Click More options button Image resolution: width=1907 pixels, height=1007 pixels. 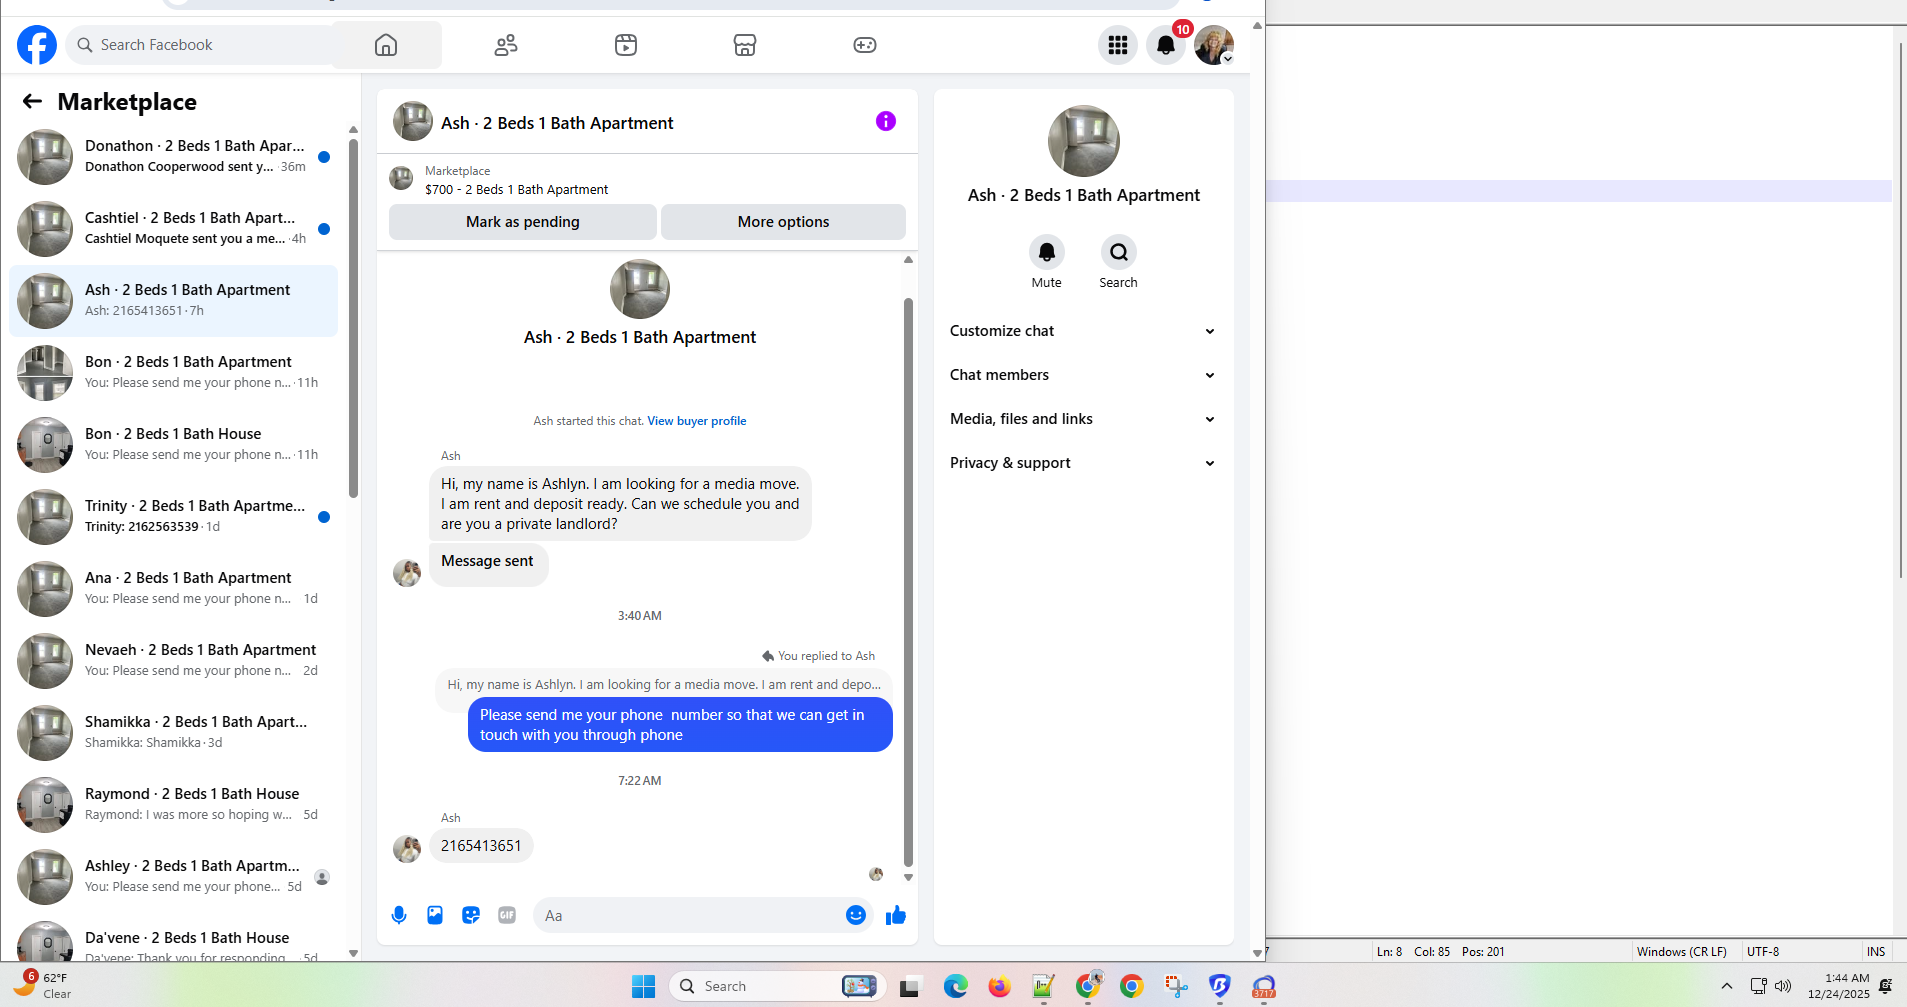[x=783, y=222]
